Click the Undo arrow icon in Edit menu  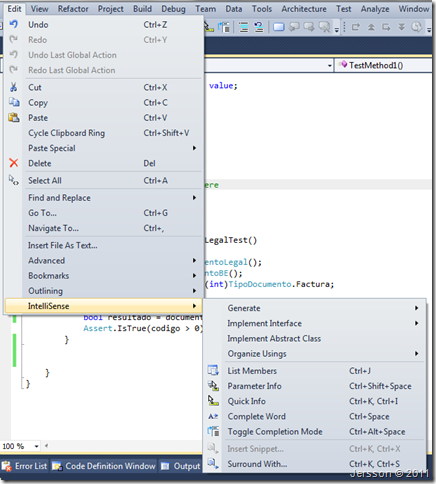(x=13, y=24)
